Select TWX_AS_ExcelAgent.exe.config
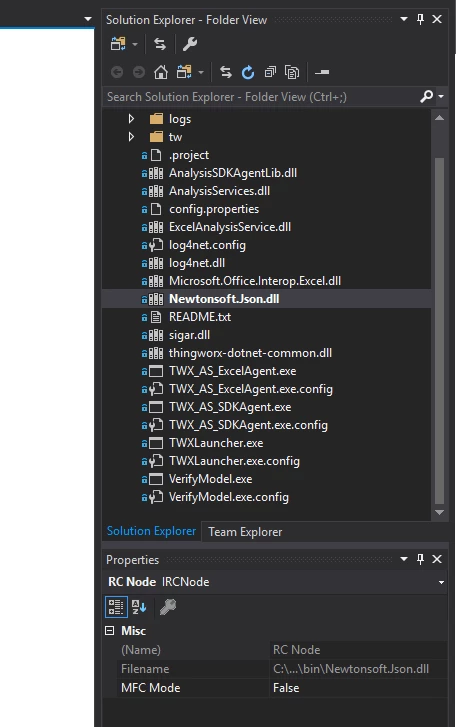The width and height of the screenshot is (456, 727). [x=251, y=389]
